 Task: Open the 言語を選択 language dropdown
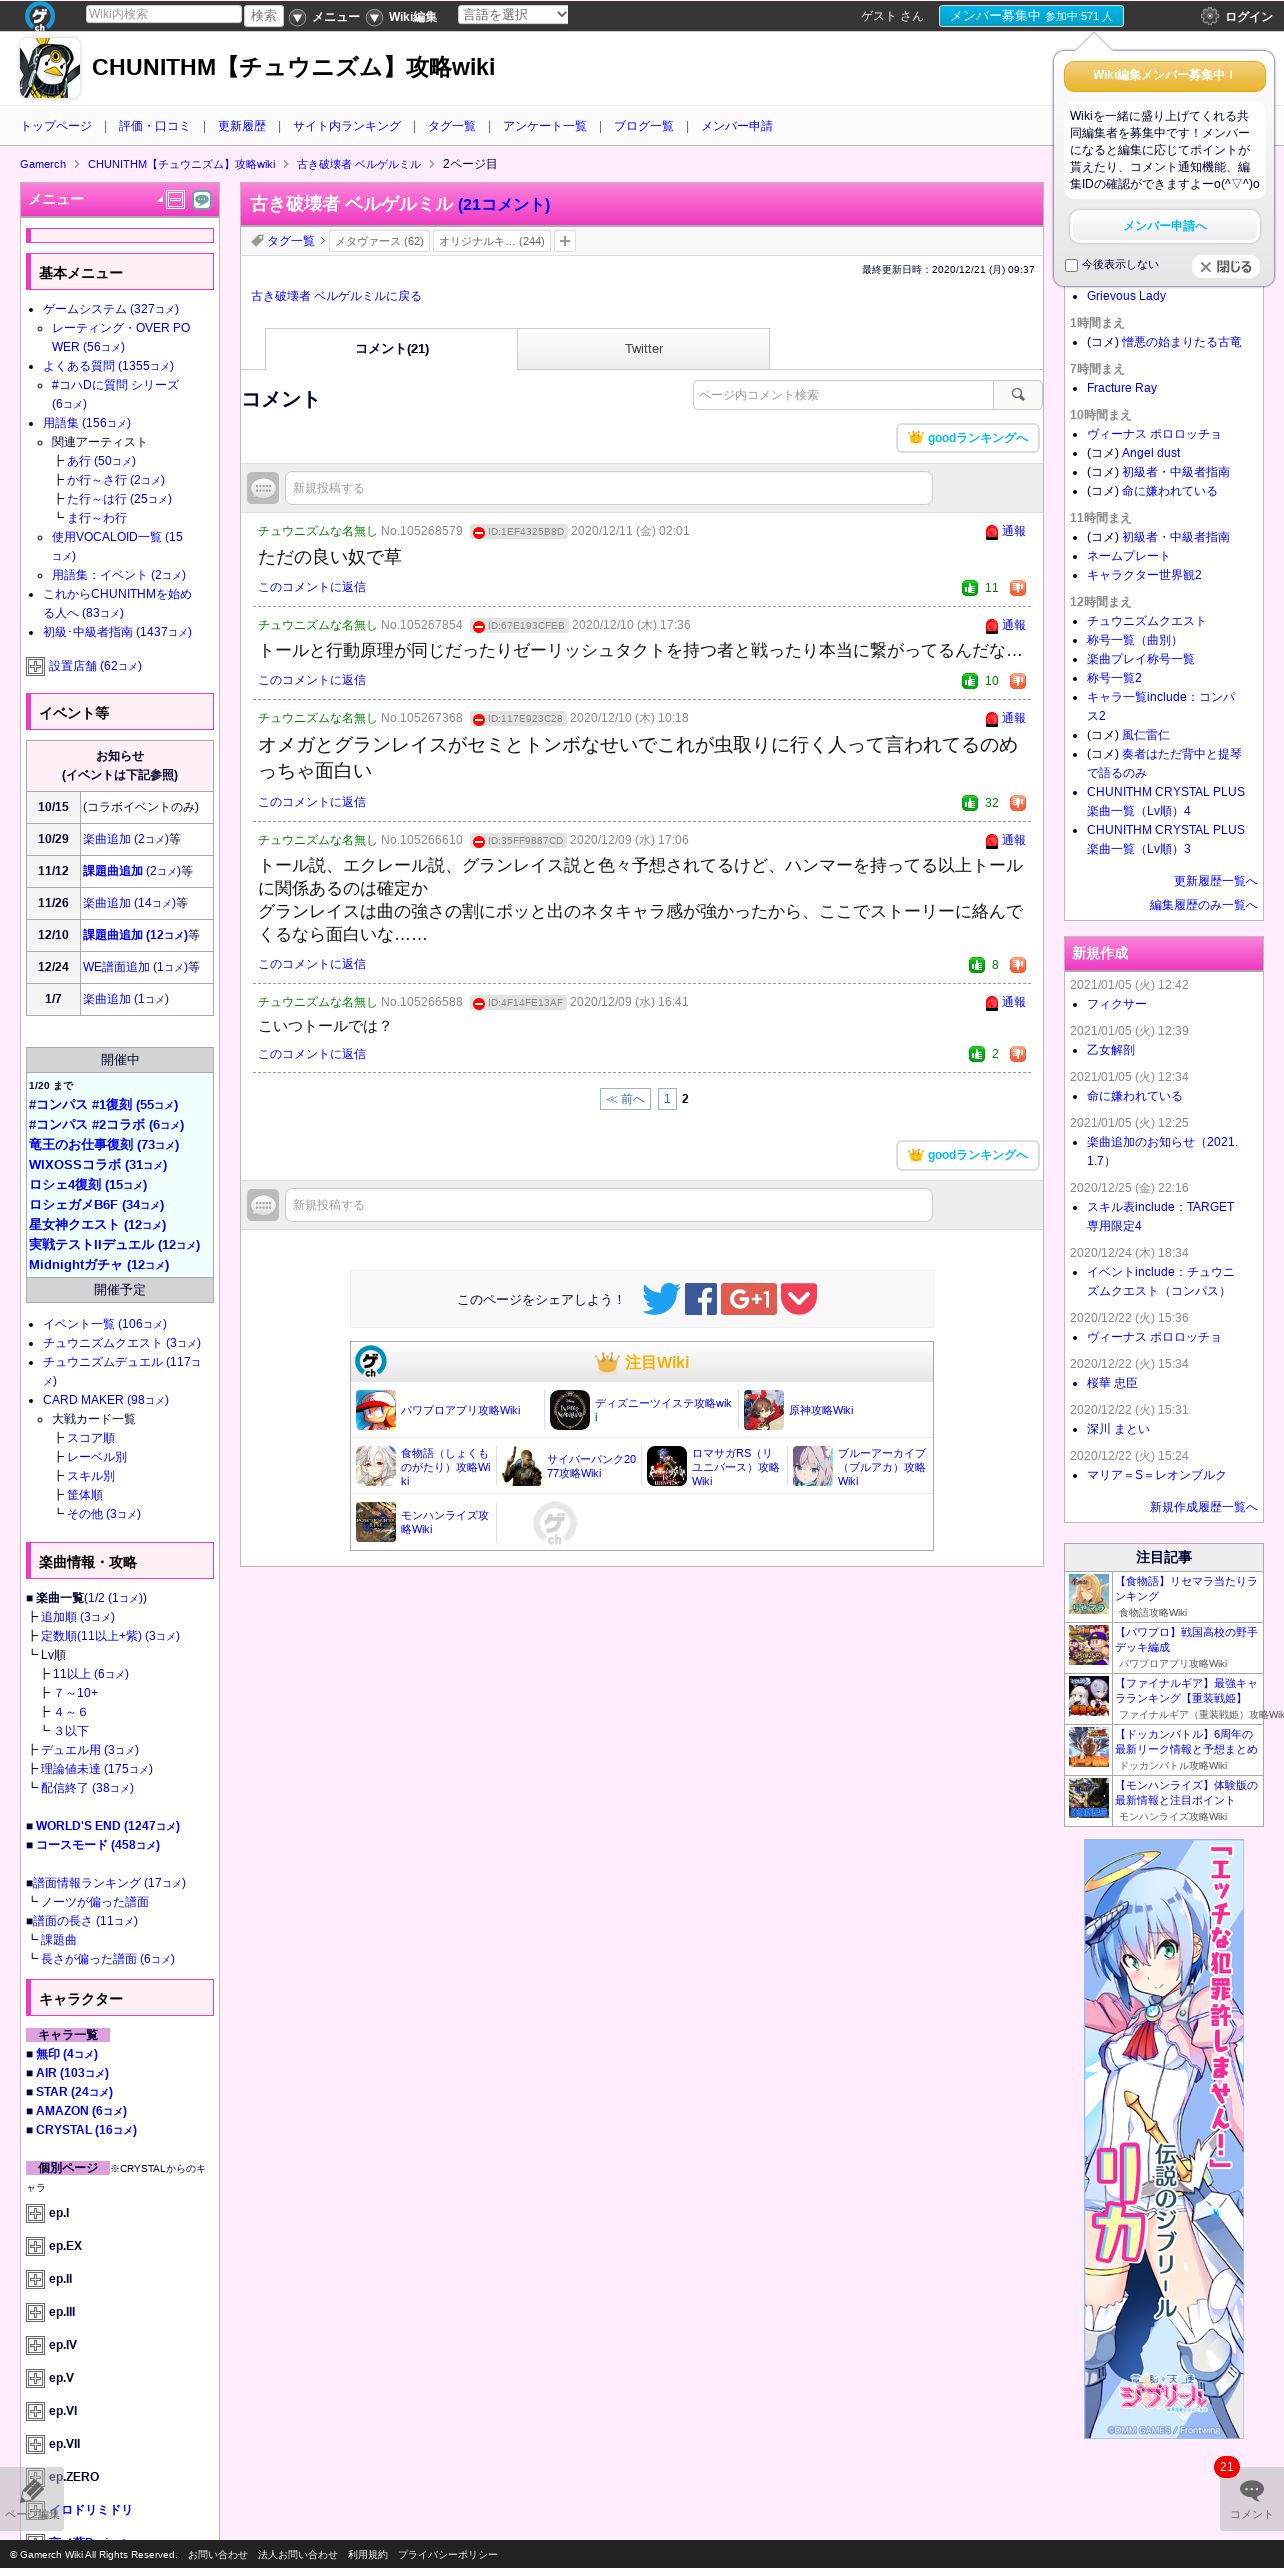pos(513,15)
